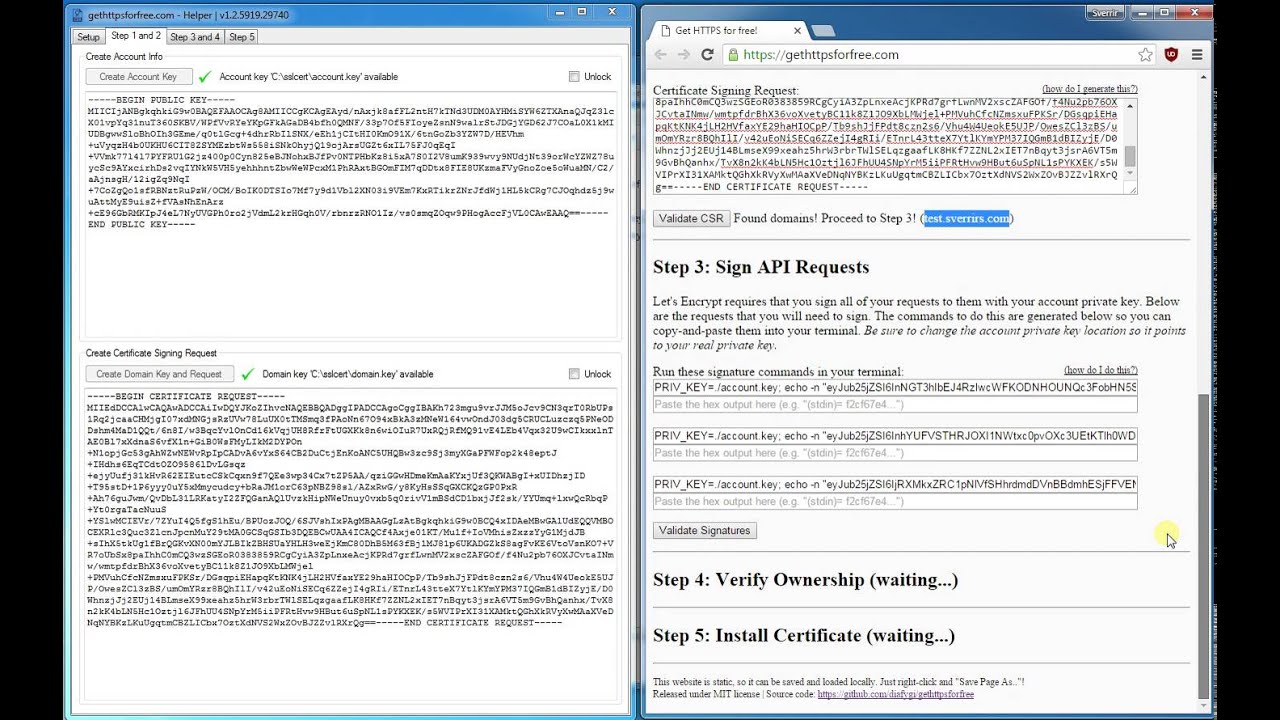
Task: Go back in the browser
Action: (660, 55)
